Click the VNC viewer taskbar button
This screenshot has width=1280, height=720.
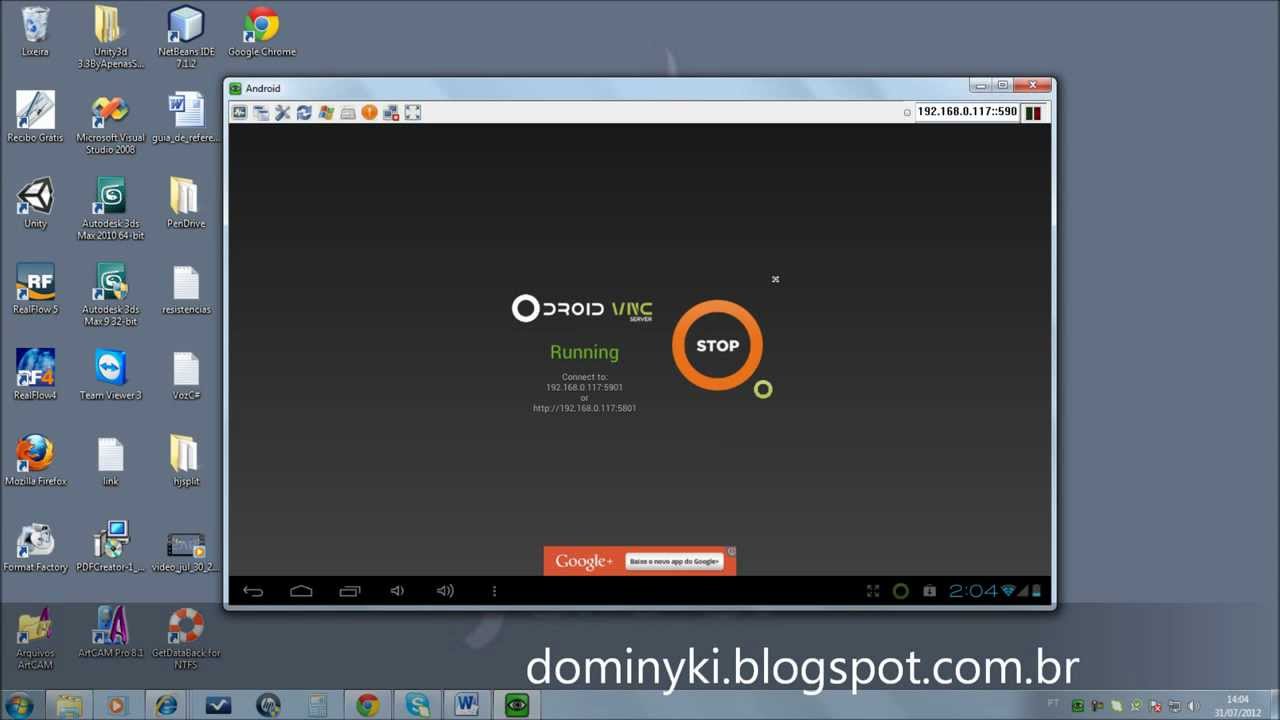[517, 706]
